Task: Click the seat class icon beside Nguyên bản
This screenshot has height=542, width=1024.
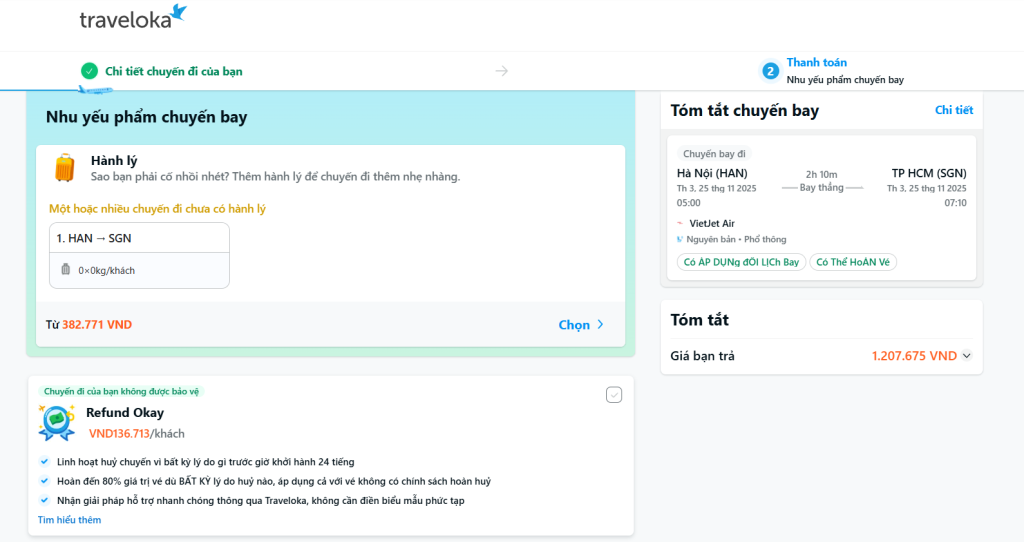Action: (680, 240)
